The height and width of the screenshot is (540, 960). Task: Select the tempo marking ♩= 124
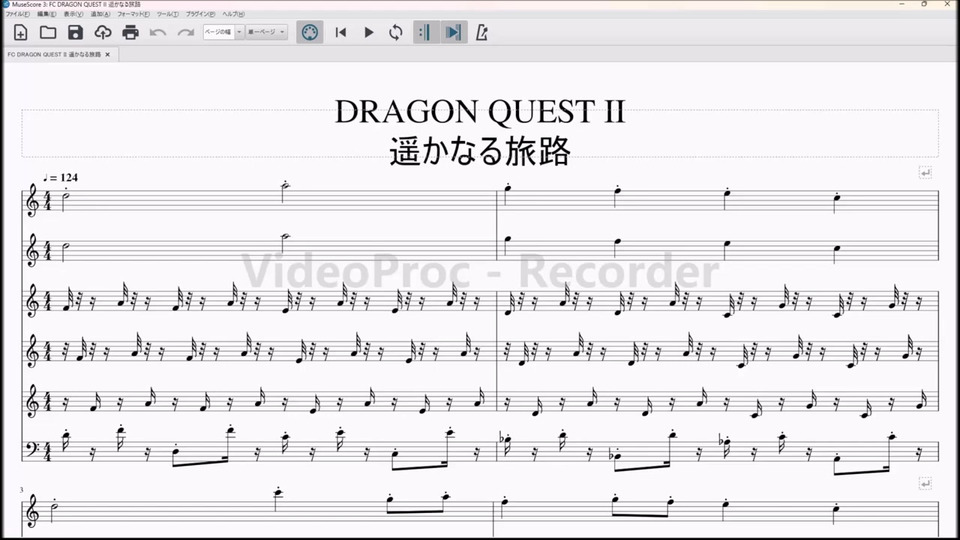61,178
